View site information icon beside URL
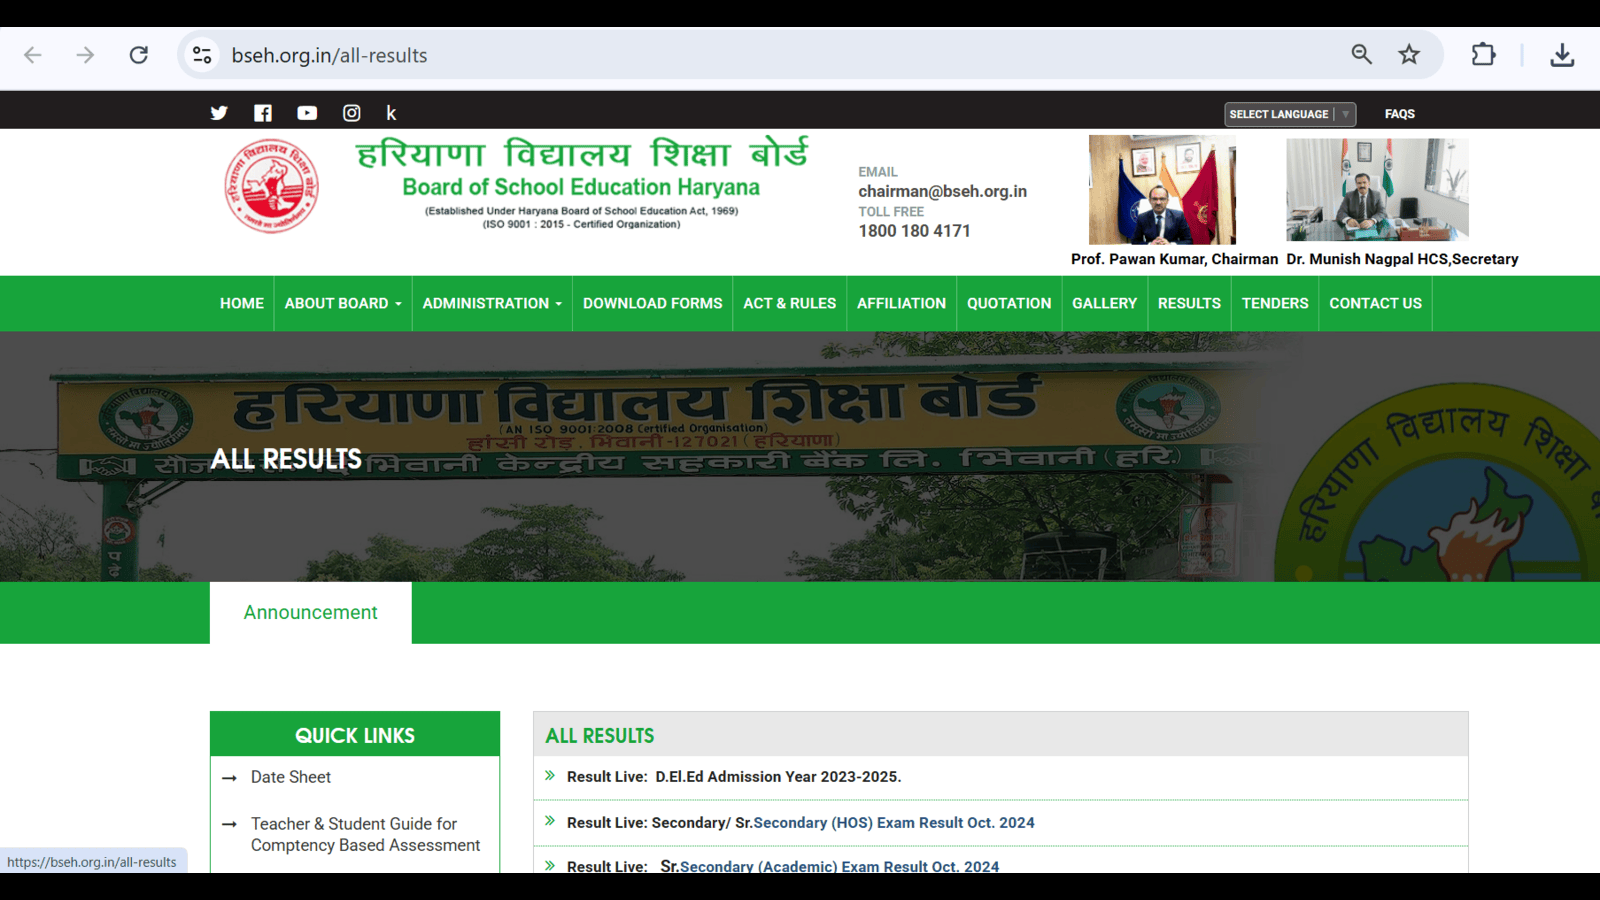Image resolution: width=1600 pixels, height=900 pixels. click(x=202, y=55)
